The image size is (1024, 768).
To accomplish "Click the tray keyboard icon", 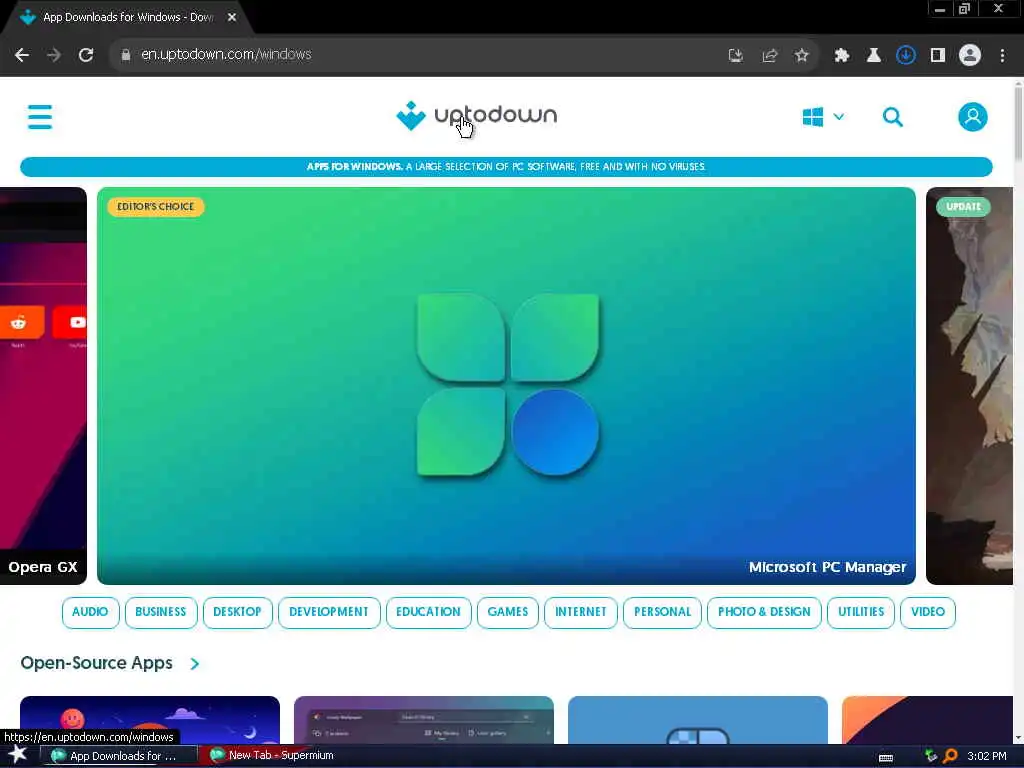I will (886, 757).
